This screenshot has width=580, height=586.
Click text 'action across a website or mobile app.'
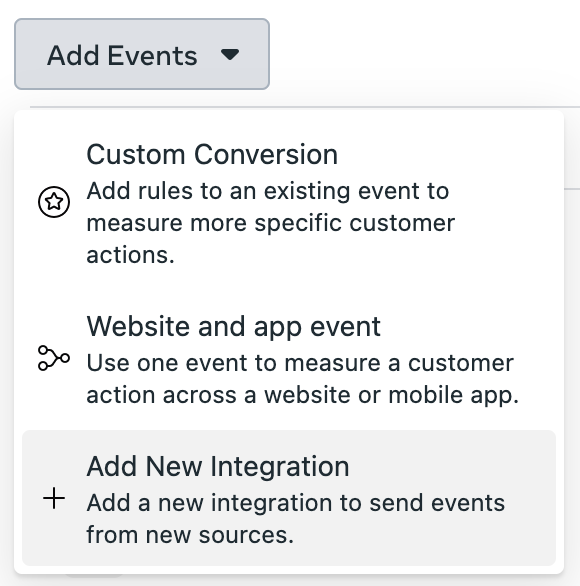(303, 395)
